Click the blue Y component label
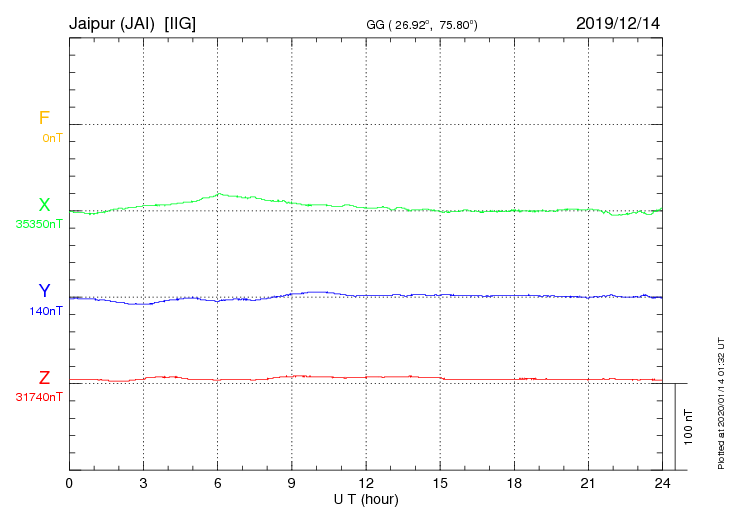The height and width of the screenshot is (520, 730). tap(44, 291)
